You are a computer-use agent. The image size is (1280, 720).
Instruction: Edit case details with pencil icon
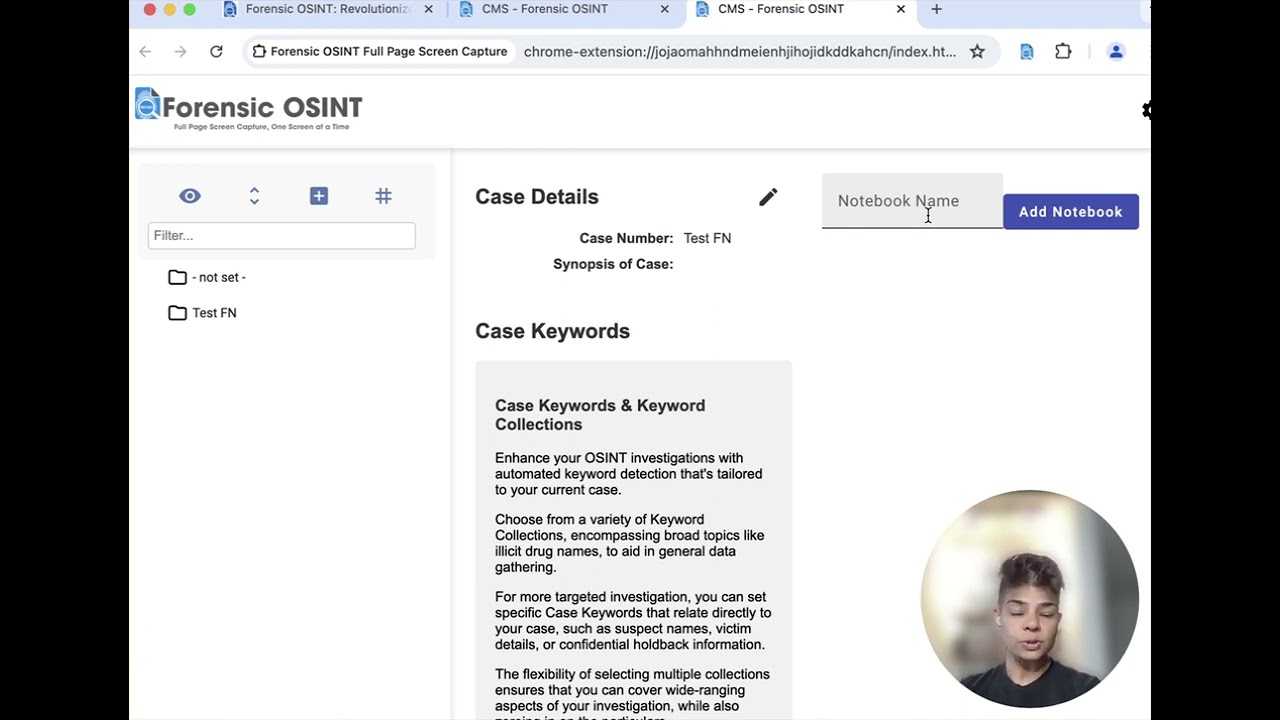click(x=768, y=197)
